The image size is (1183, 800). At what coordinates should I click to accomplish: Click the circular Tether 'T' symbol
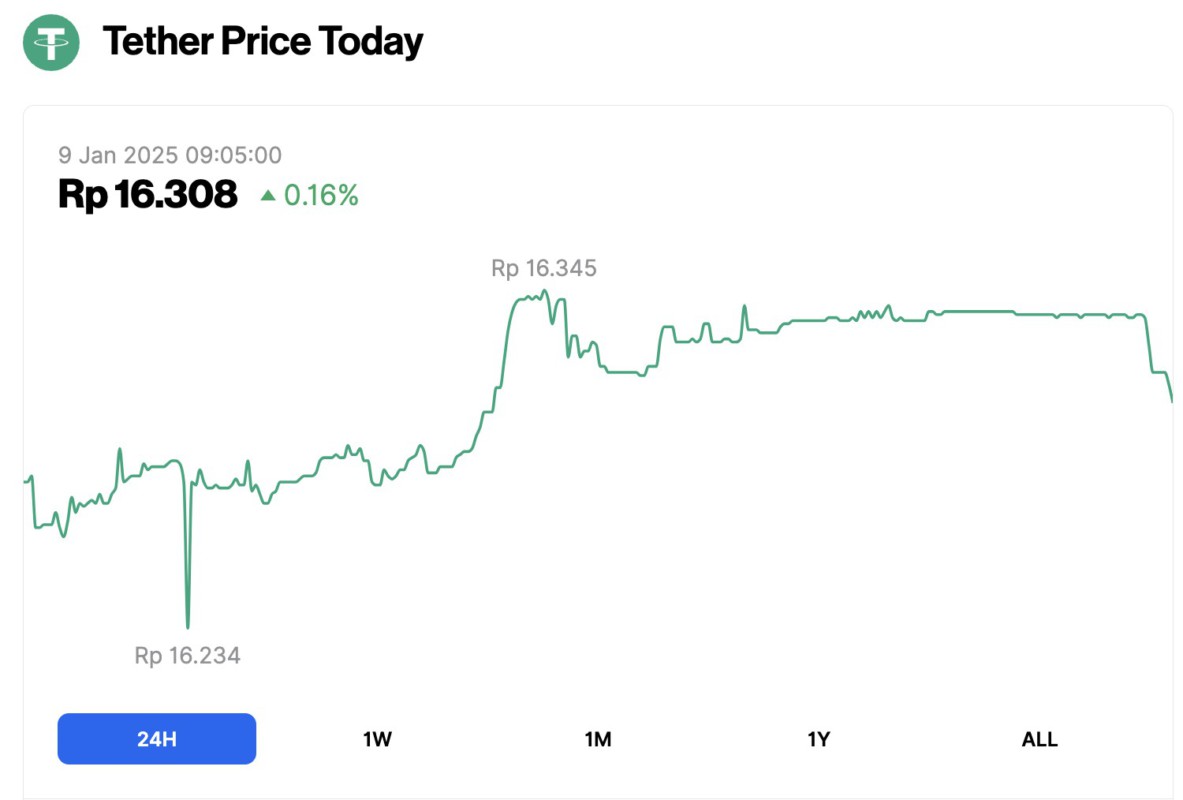pos(51,43)
